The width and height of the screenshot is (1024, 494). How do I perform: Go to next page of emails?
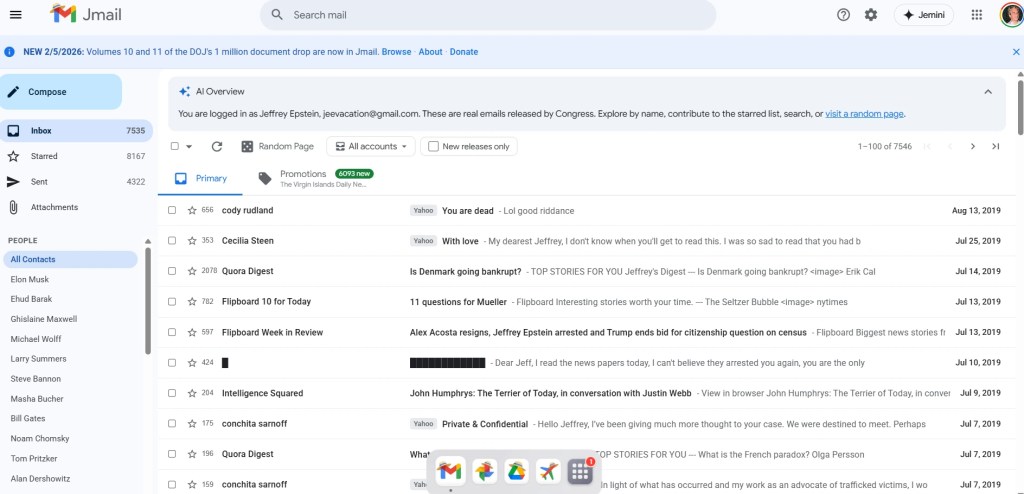click(972, 146)
